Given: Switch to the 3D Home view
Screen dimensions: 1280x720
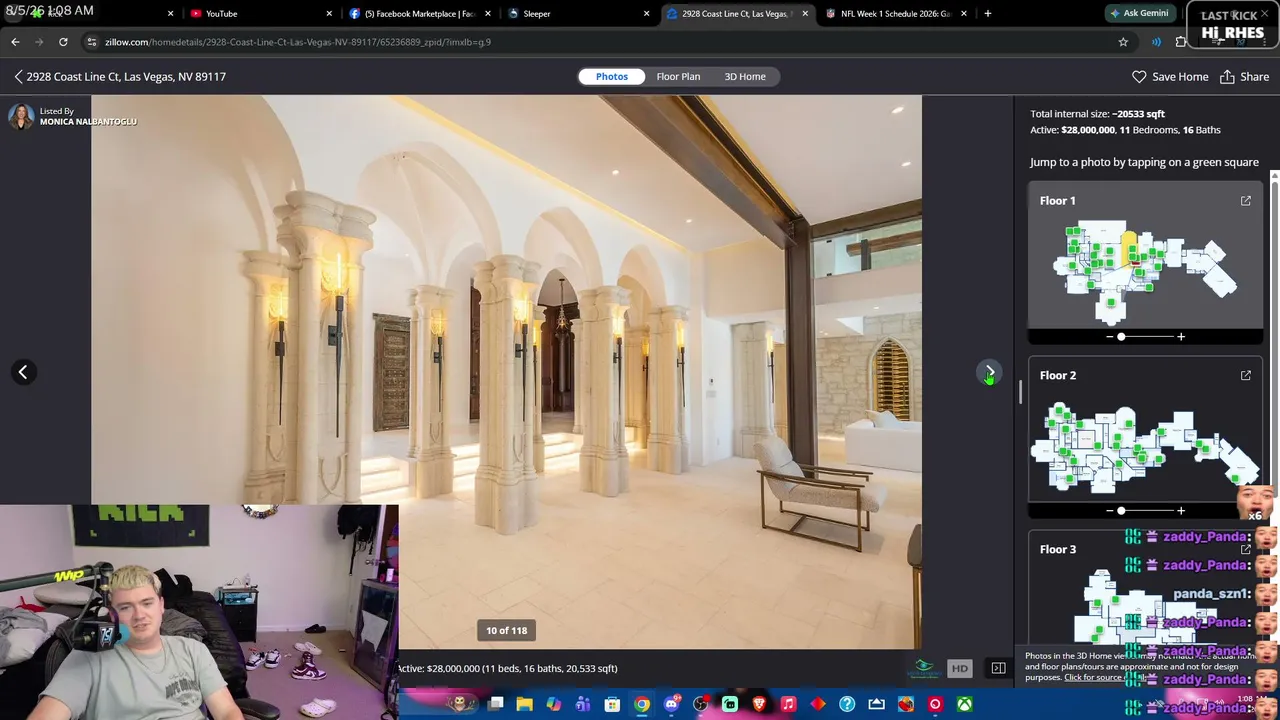Looking at the screenshot, I should pyautogui.click(x=745, y=76).
